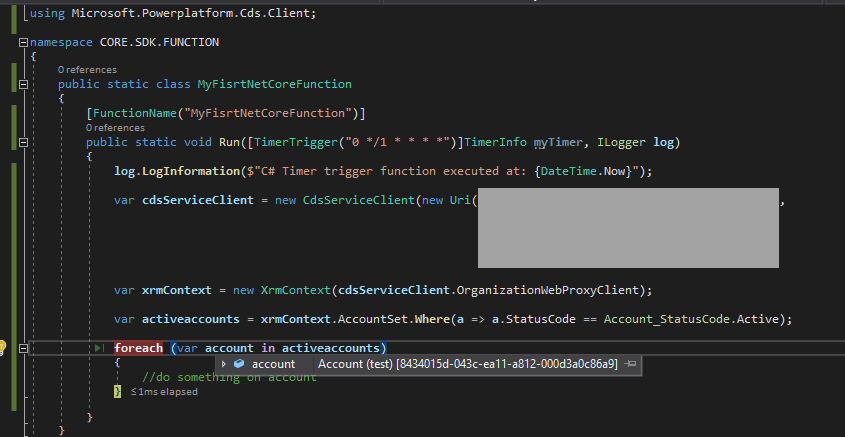Click the //do something on account comment
Image resolution: width=845 pixels, height=437 pixels.
[x=230, y=377]
